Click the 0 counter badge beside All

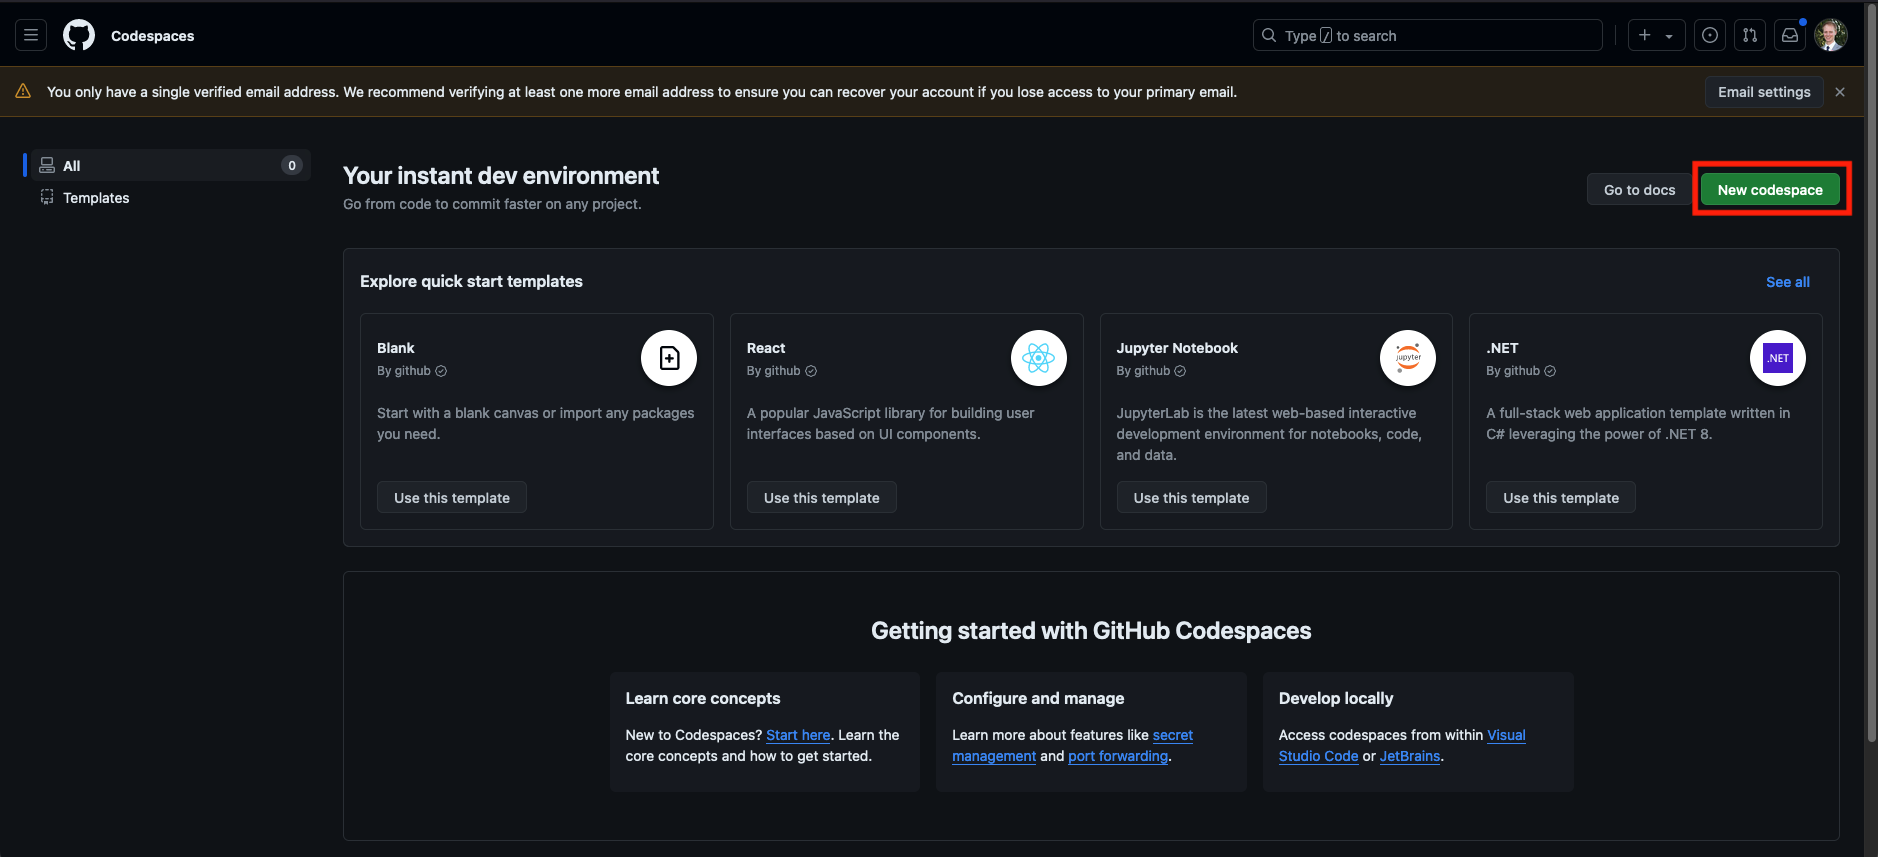(291, 165)
